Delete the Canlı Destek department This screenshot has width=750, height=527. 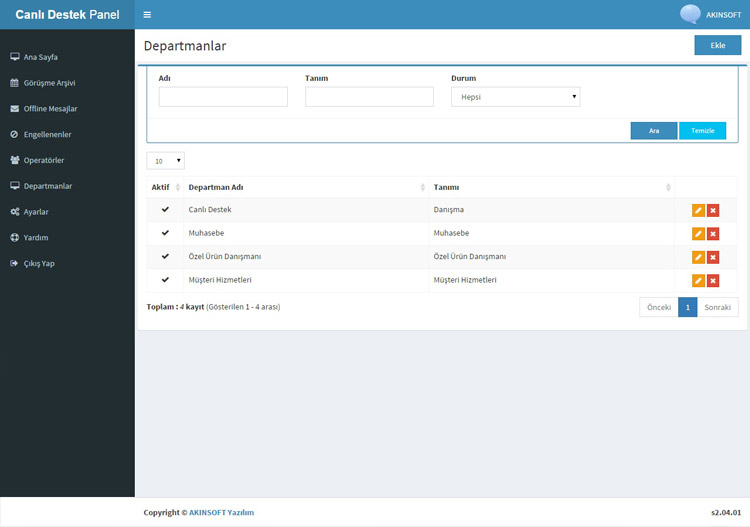(x=713, y=210)
